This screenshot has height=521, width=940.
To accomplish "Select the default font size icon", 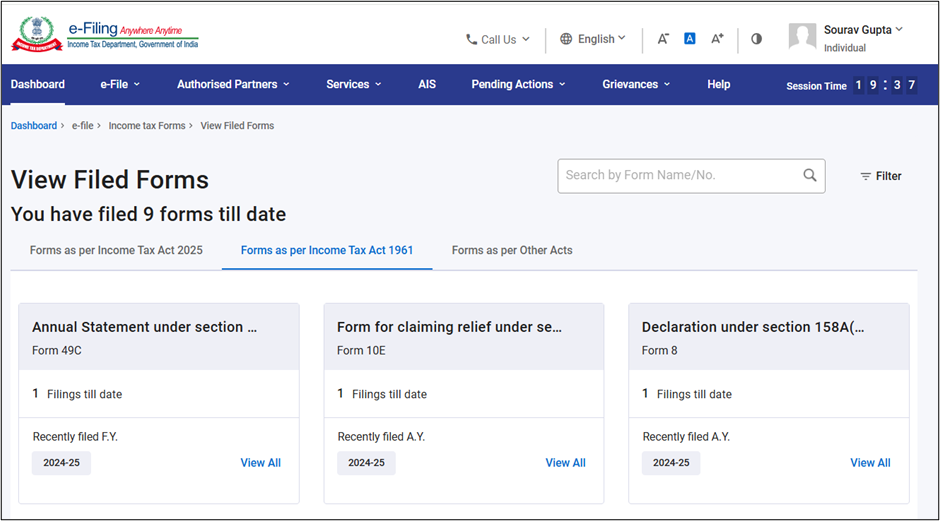I will click(x=690, y=39).
